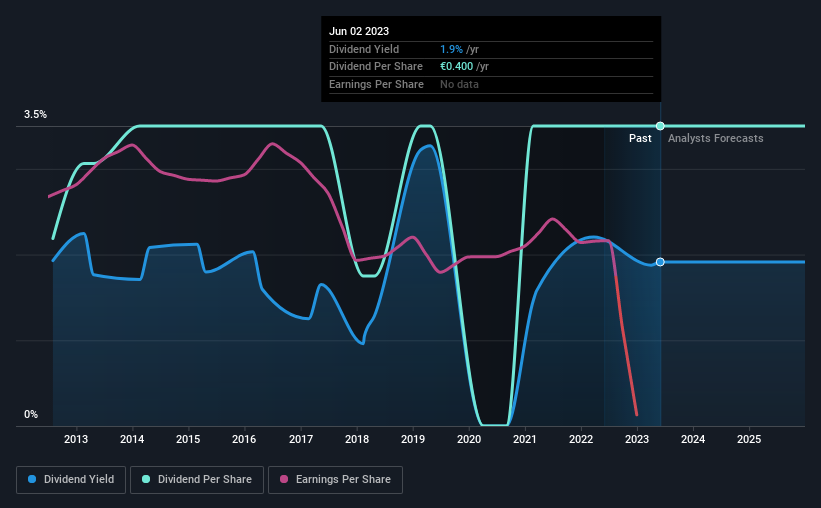Click the 'Past' label on chart
821x508 pixels.
pos(640,138)
